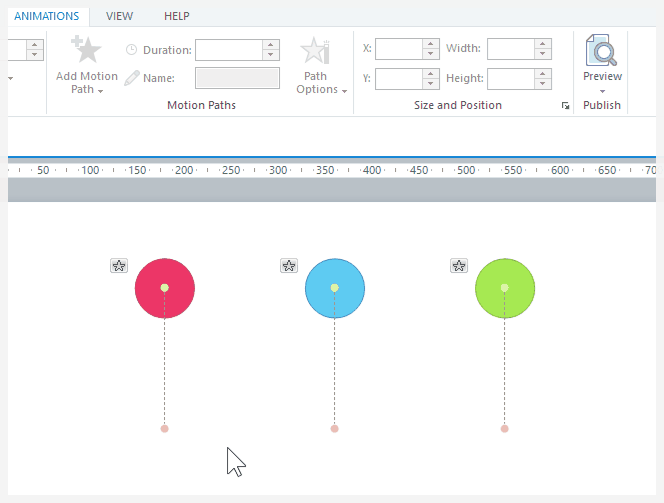Focus the Duration input field
Image resolution: width=664 pixels, height=503 pixels.
[229, 50]
